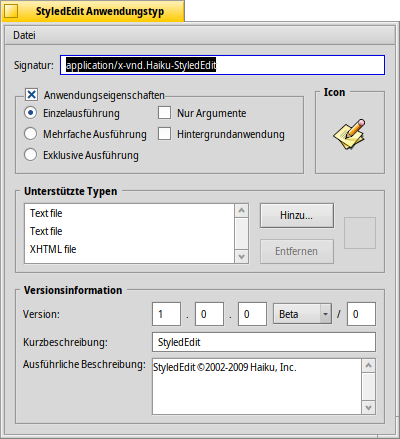Screen dimensions: 400x439
Task: Enable the Hintergrundanwendung checkbox
Action: pyautogui.click(x=164, y=134)
